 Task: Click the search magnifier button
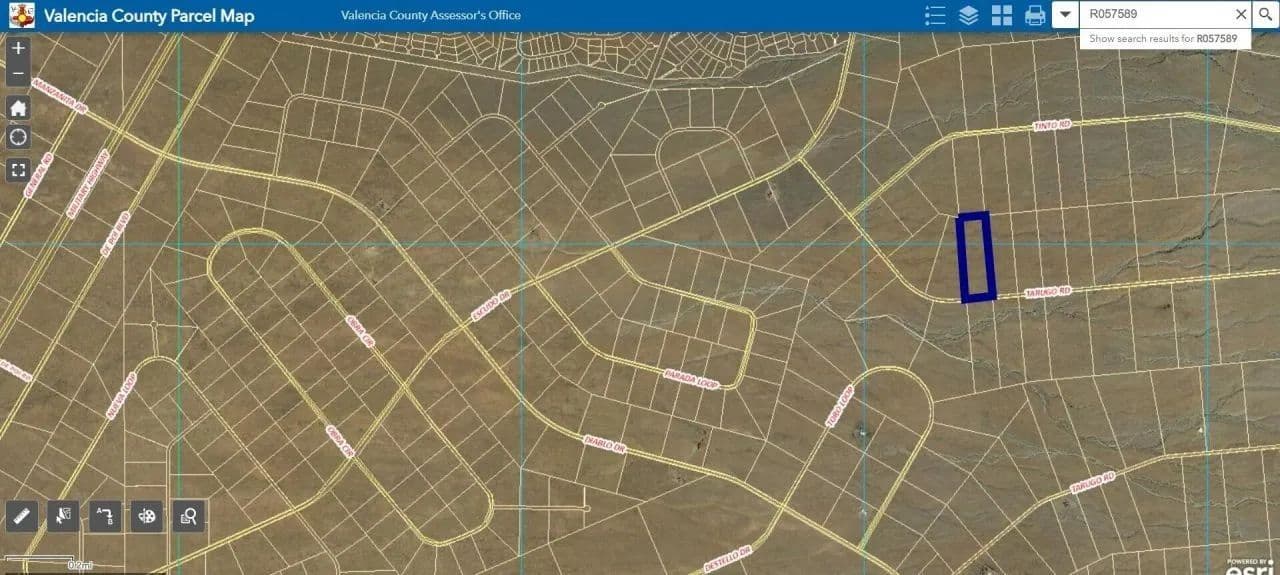pyautogui.click(x=1265, y=15)
